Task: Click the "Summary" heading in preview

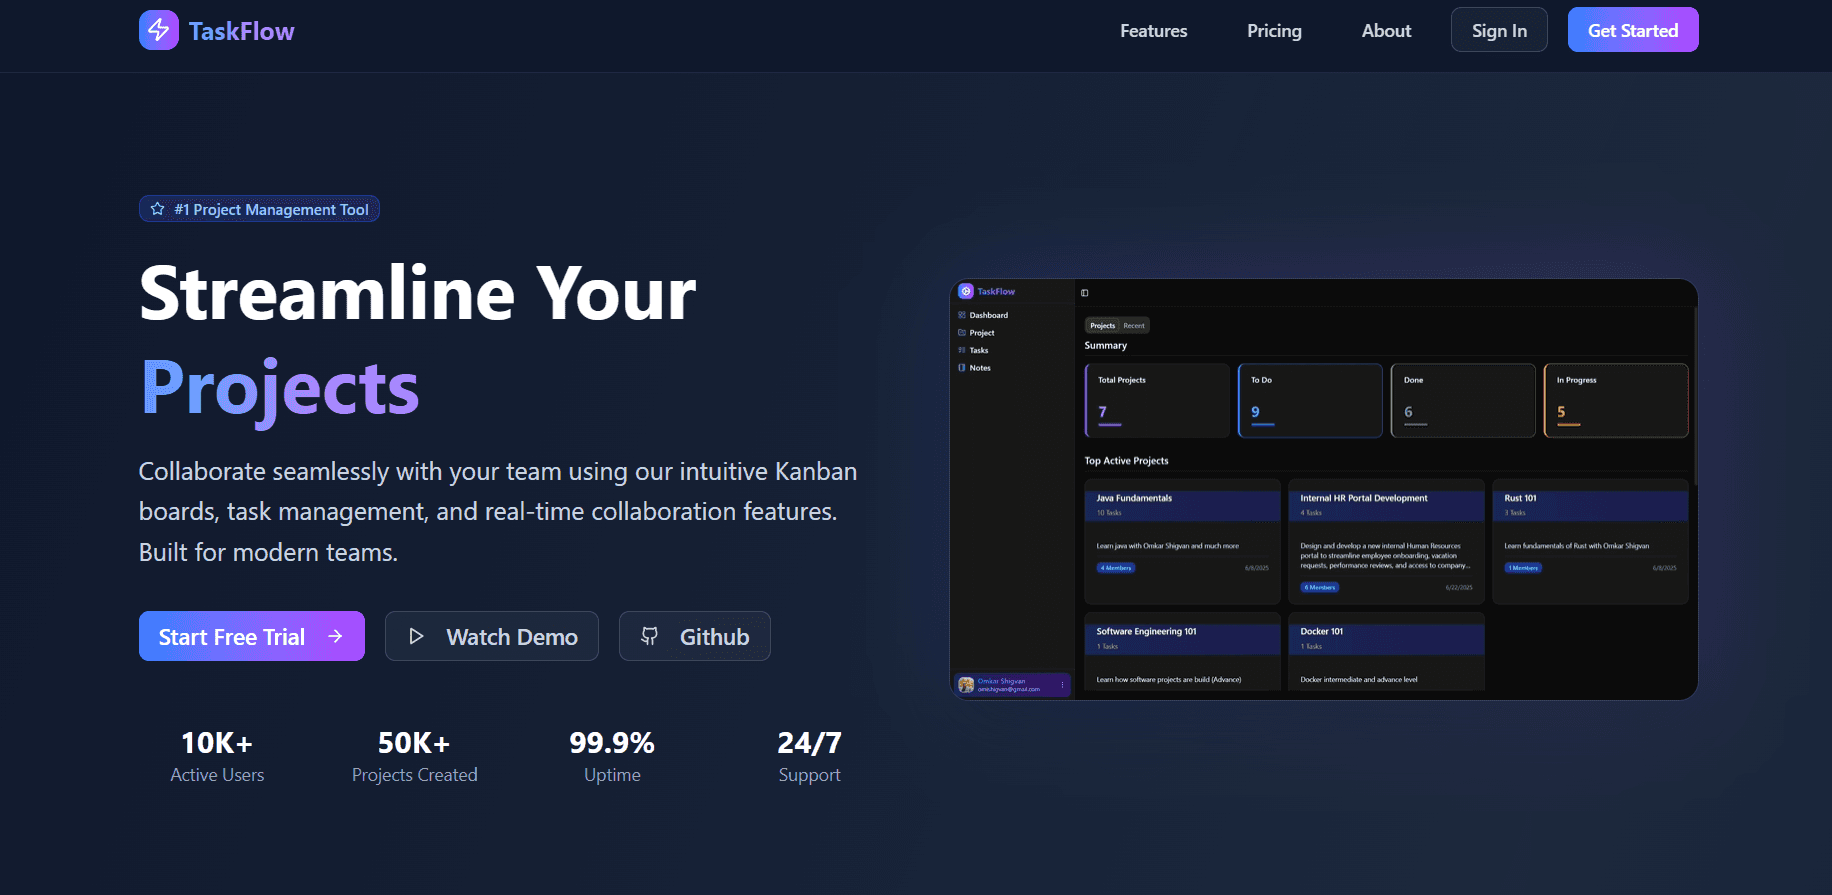Action: (1105, 345)
